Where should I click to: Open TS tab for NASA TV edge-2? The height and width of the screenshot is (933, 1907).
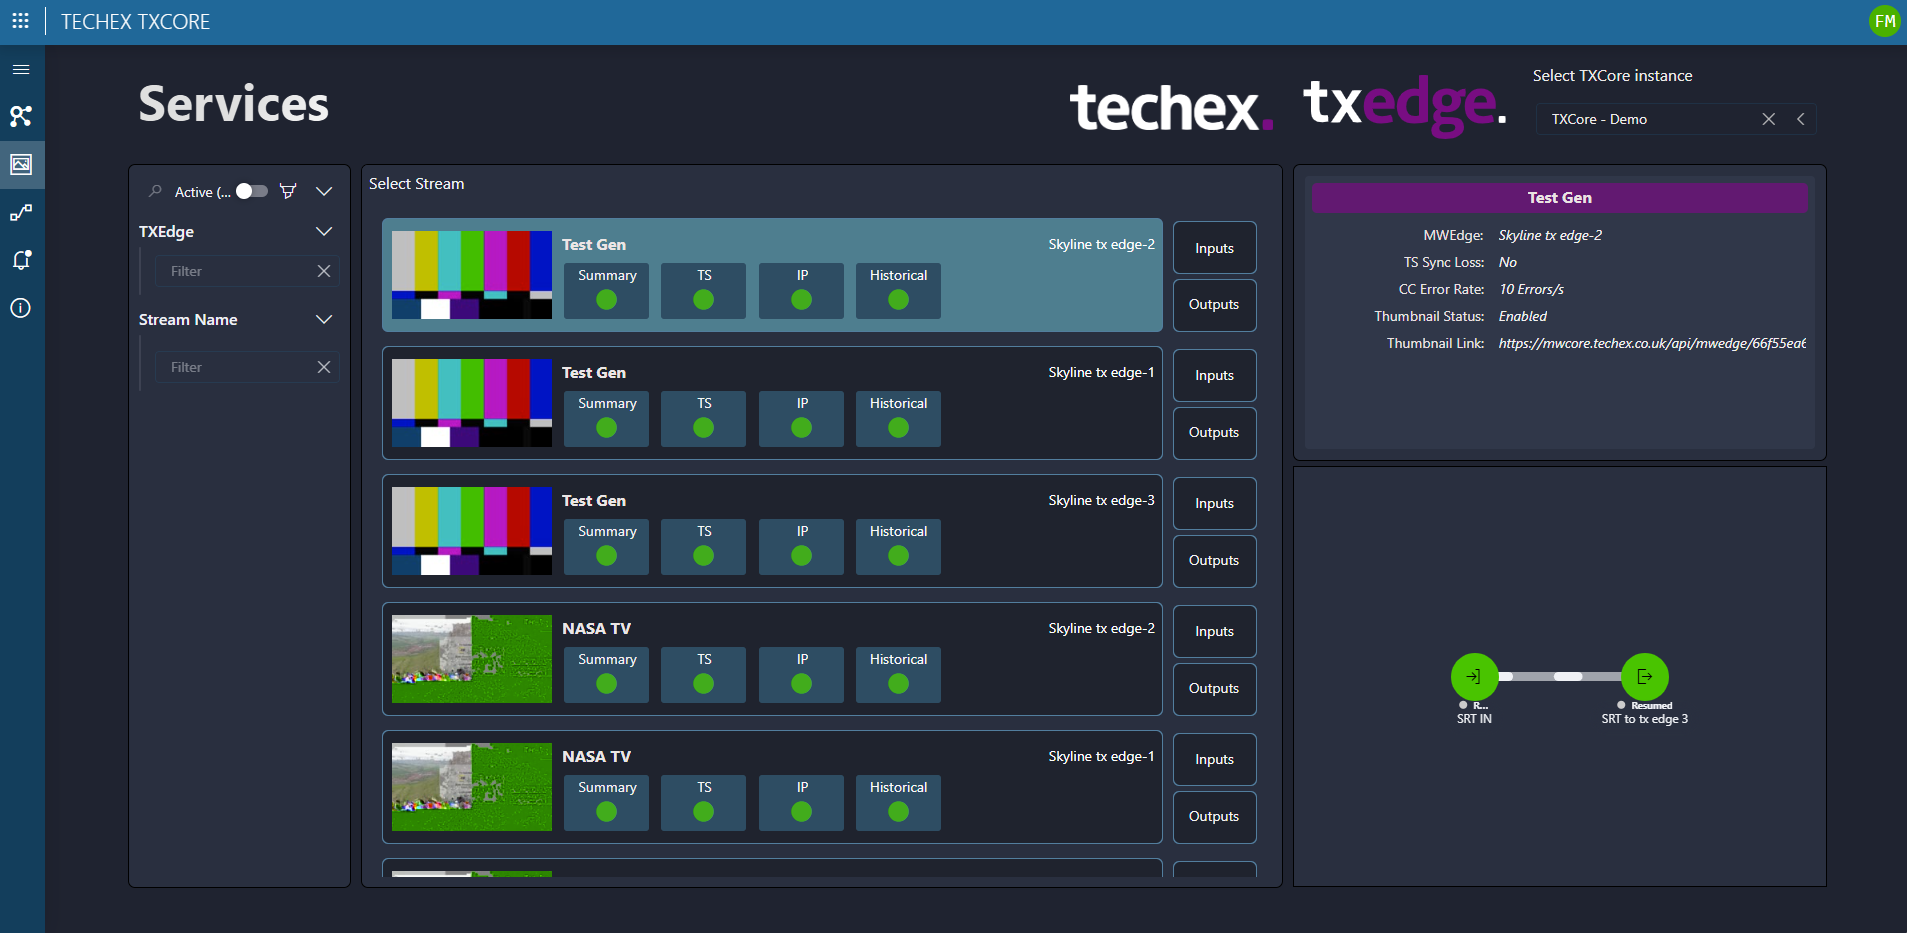click(x=704, y=674)
